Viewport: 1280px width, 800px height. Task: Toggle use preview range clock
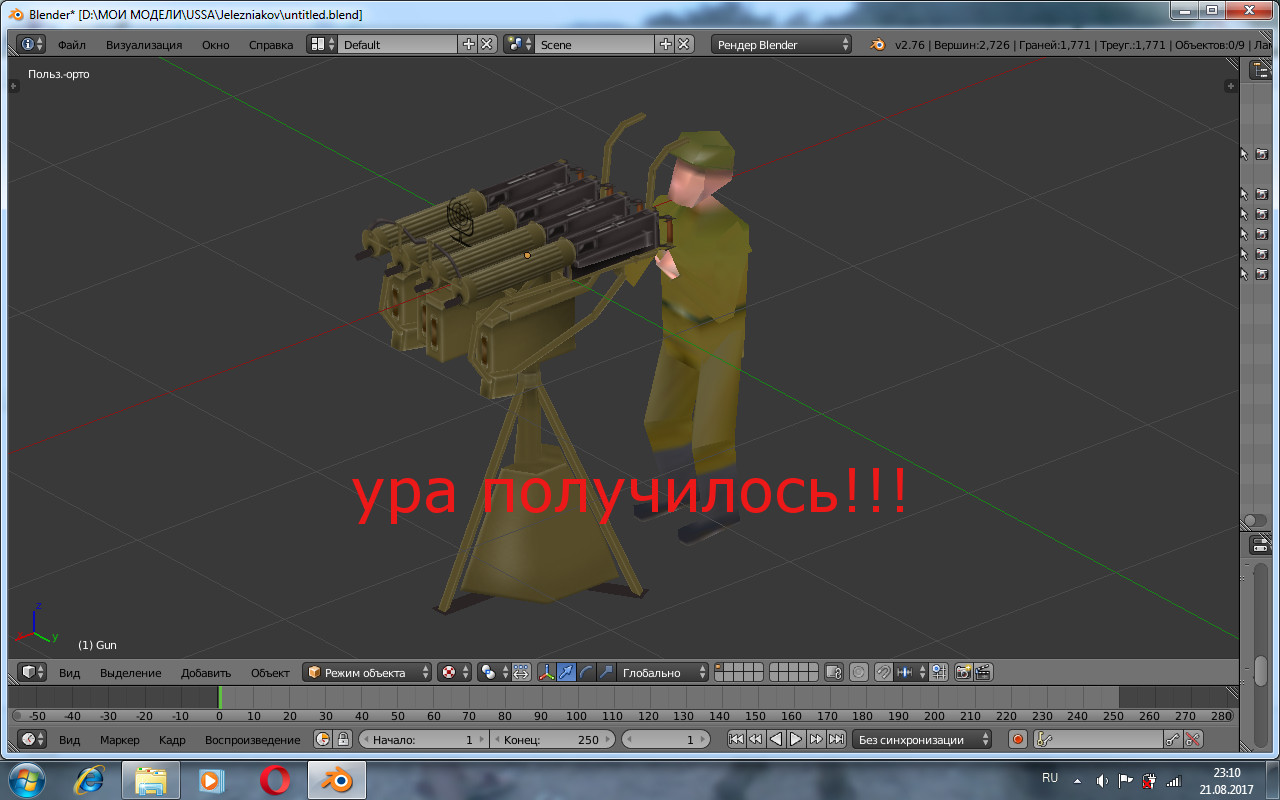(x=323, y=739)
